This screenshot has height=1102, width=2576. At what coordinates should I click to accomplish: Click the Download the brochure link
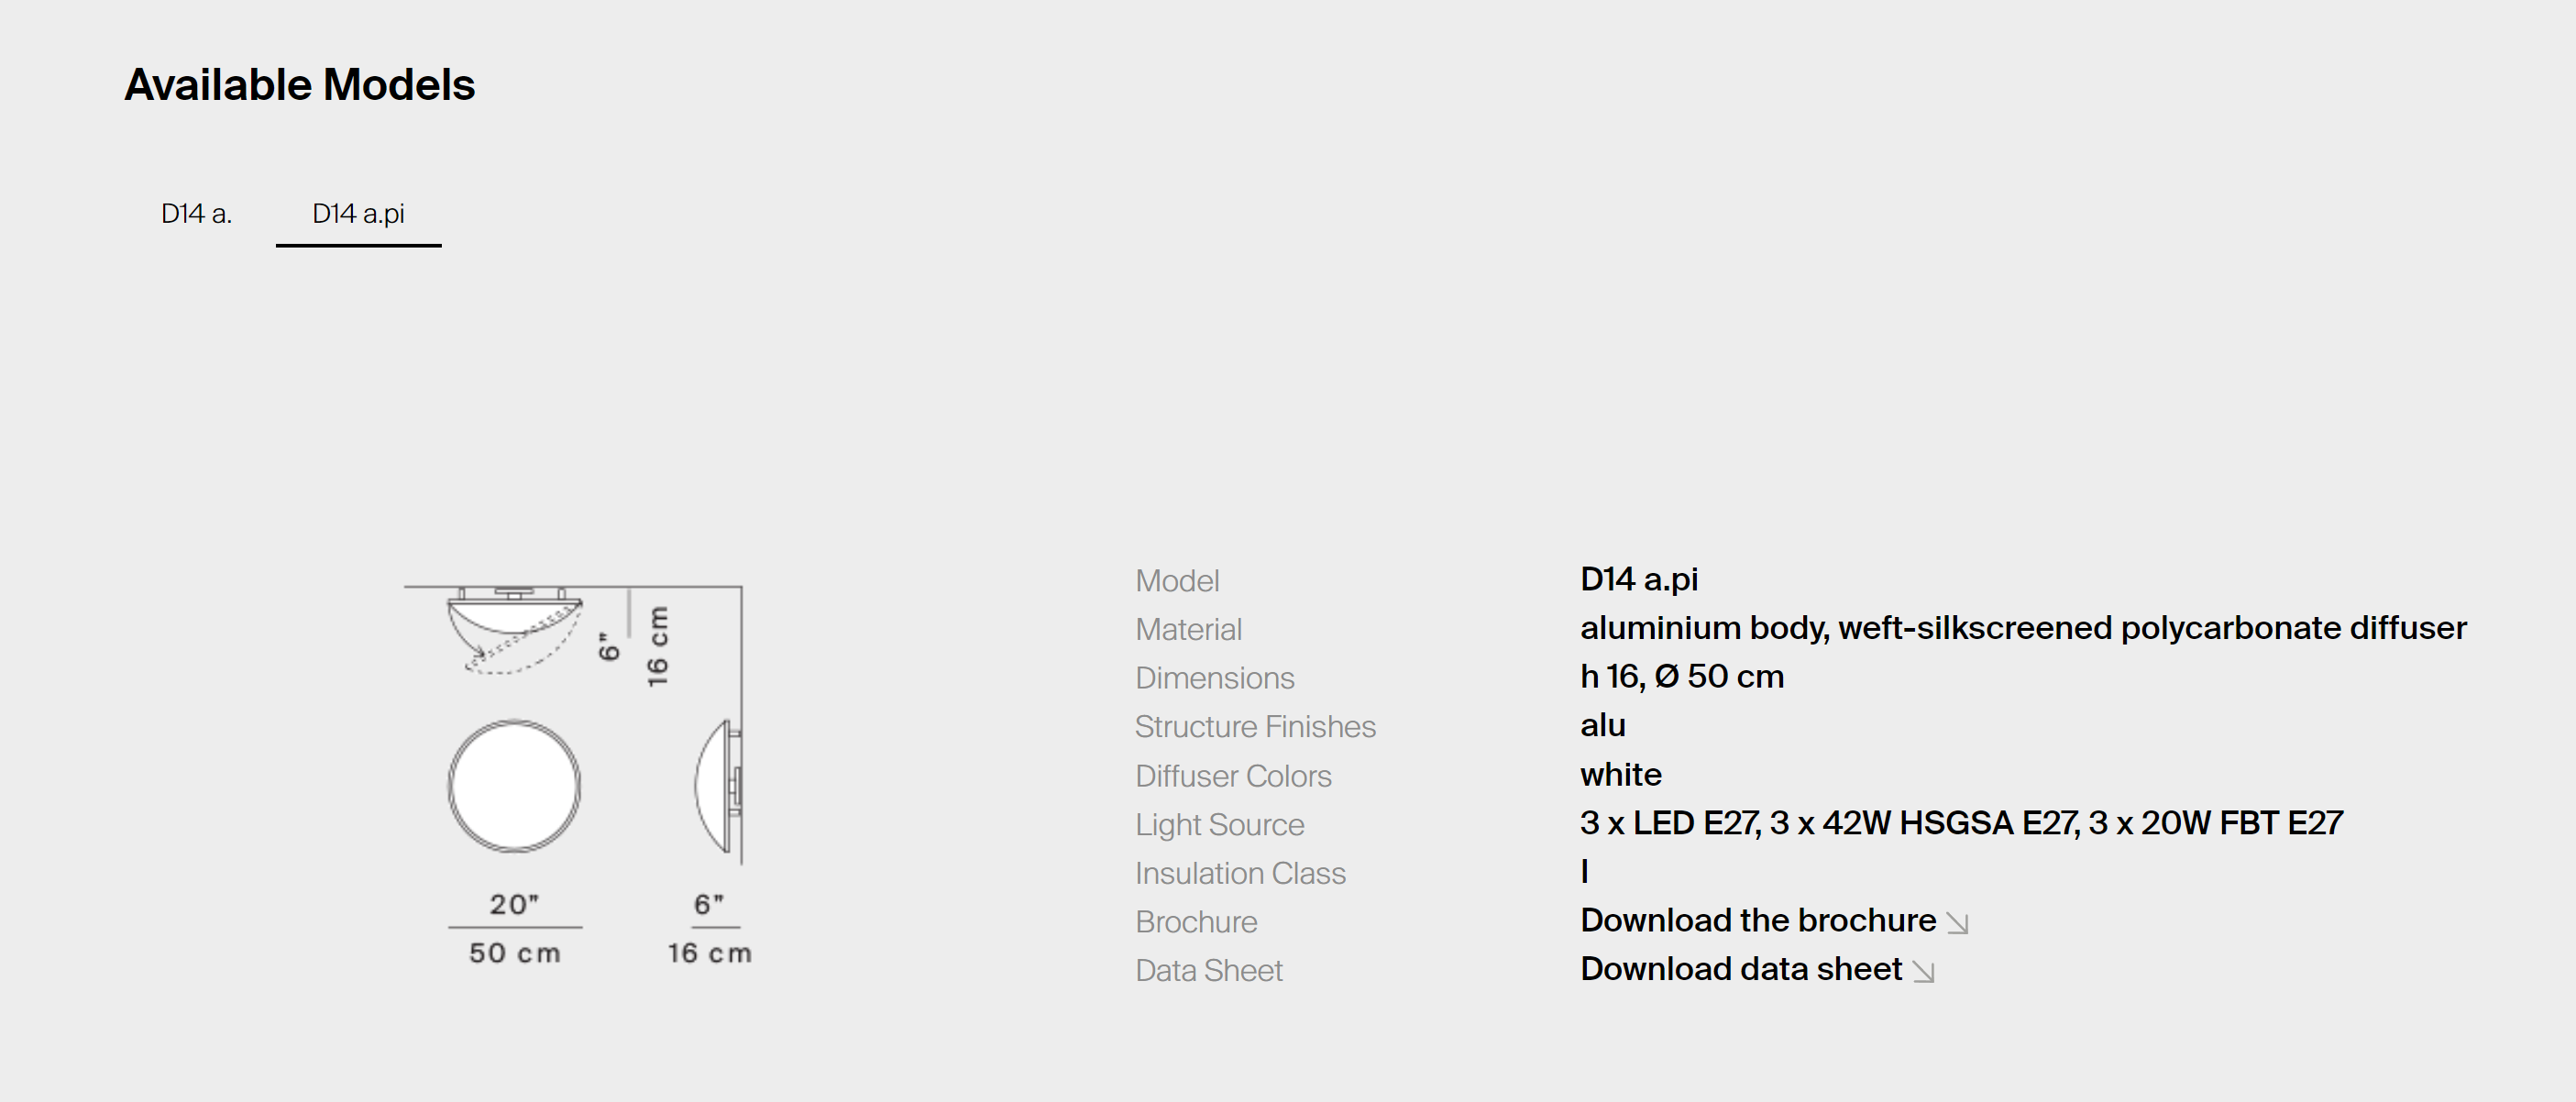click(x=1757, y=920)
